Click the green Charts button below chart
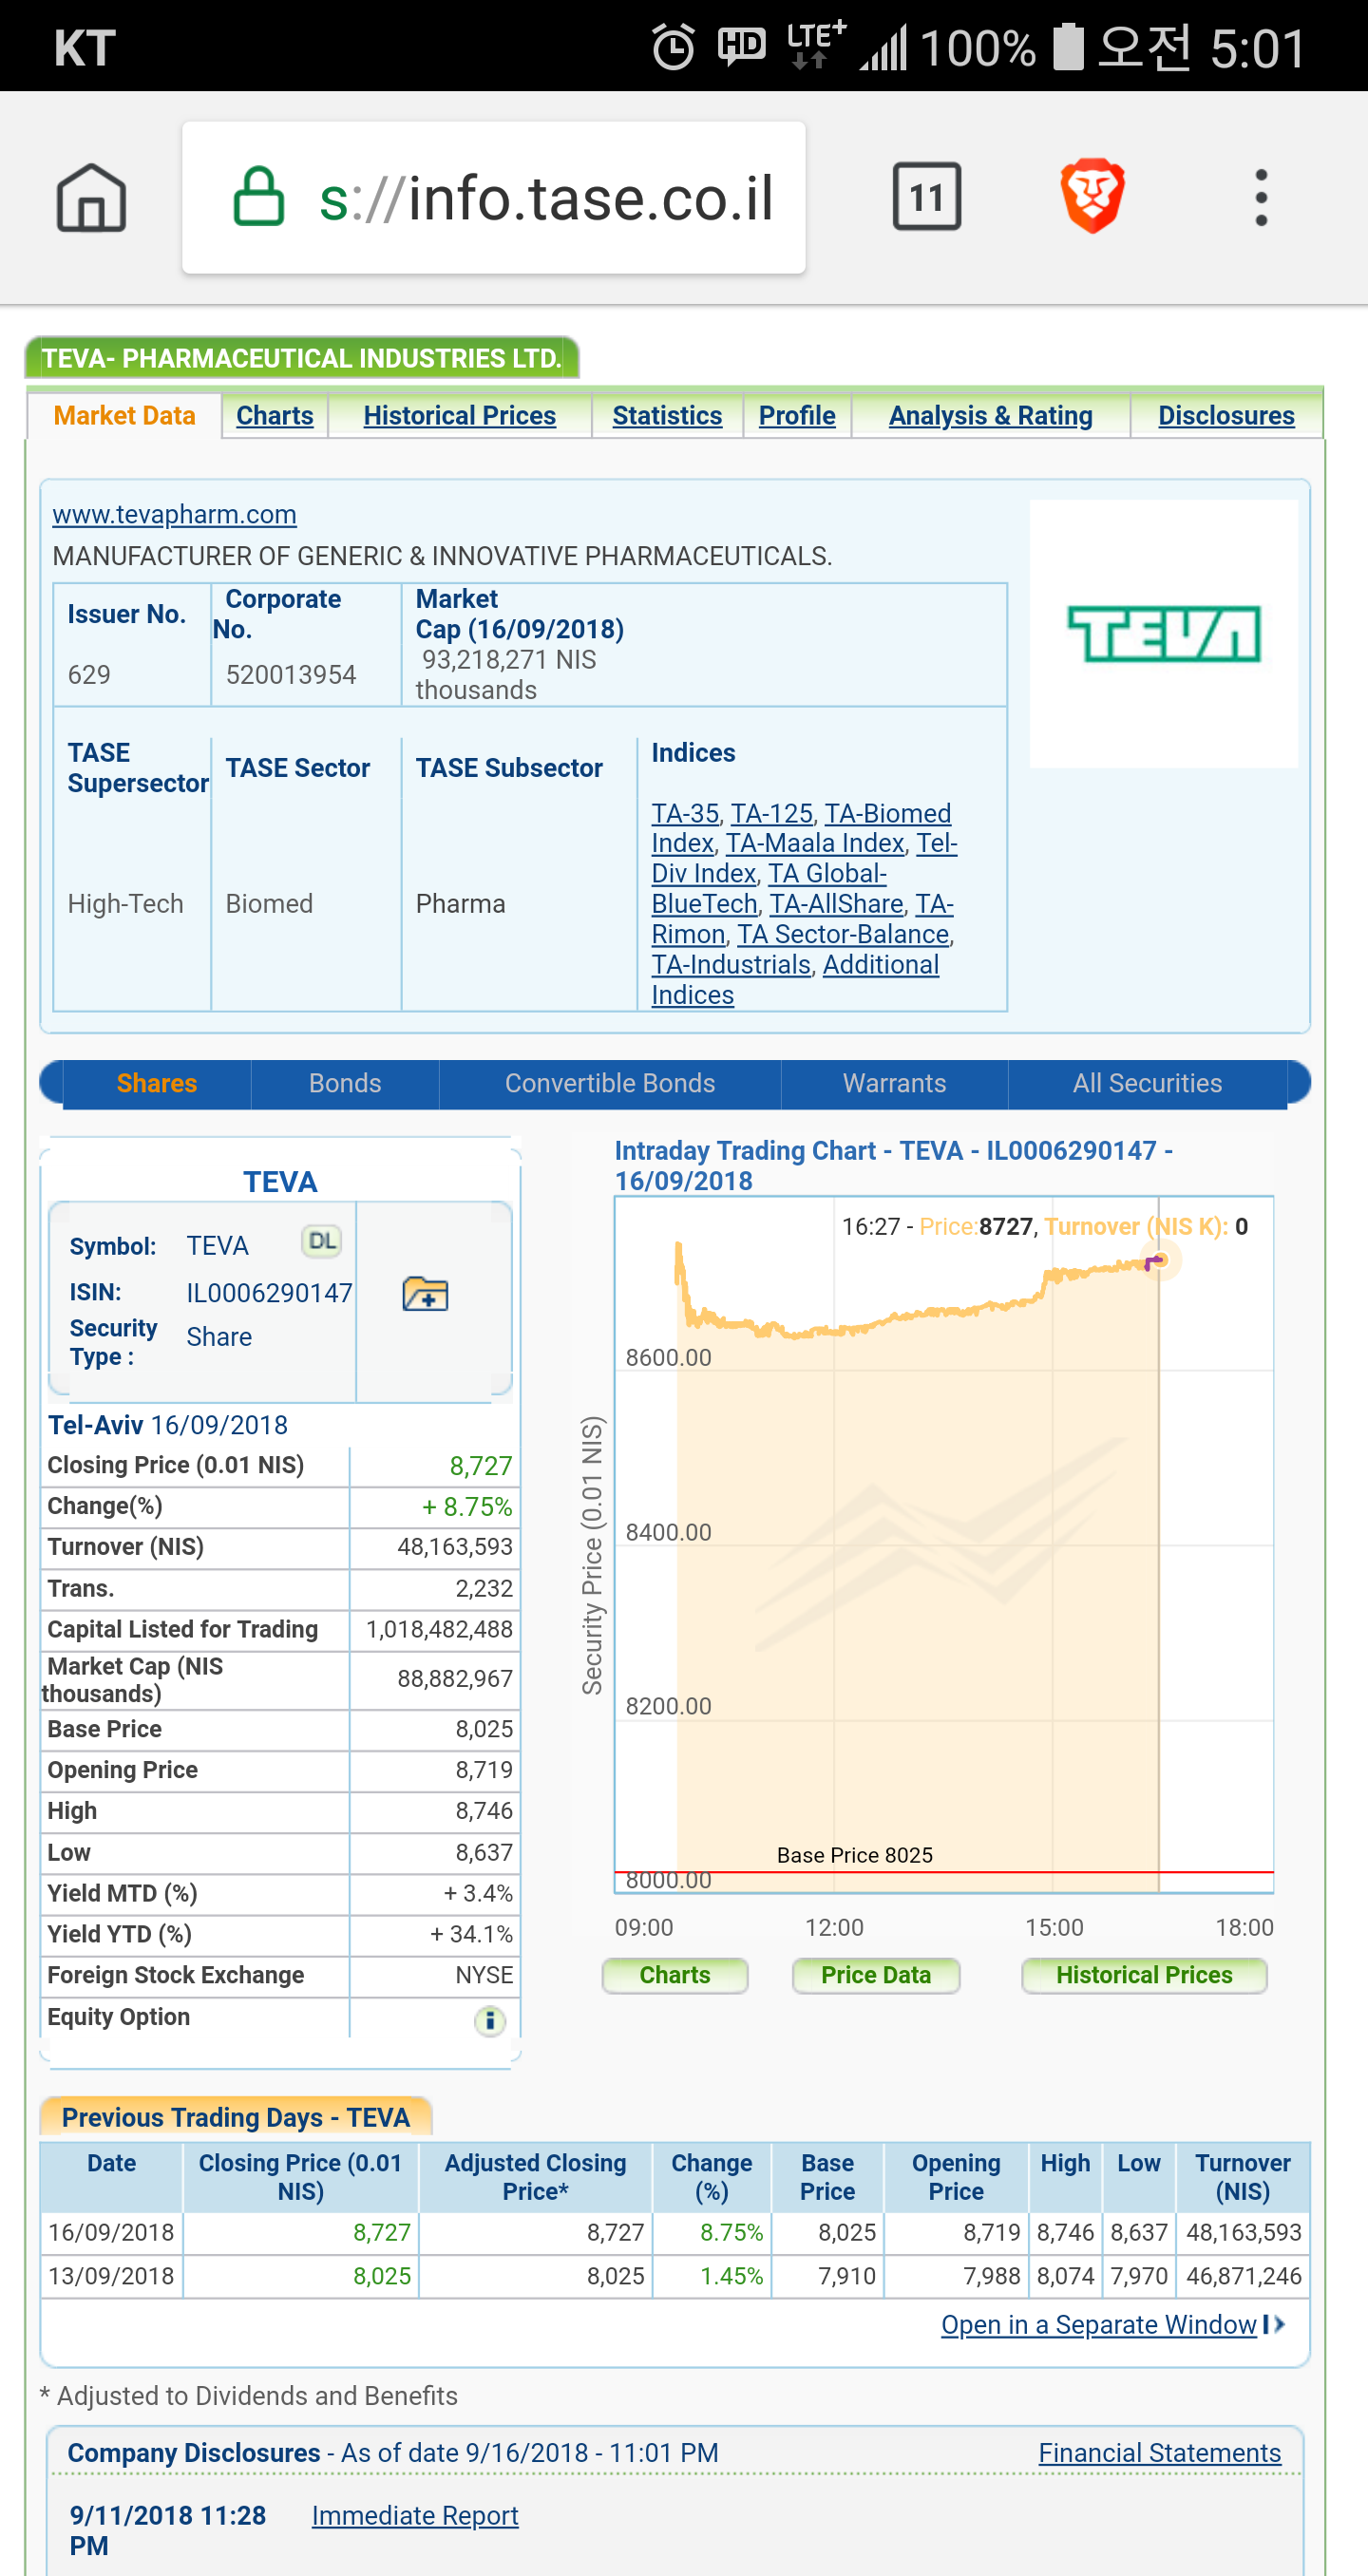1368x2576 pixels. [675, 1975]
